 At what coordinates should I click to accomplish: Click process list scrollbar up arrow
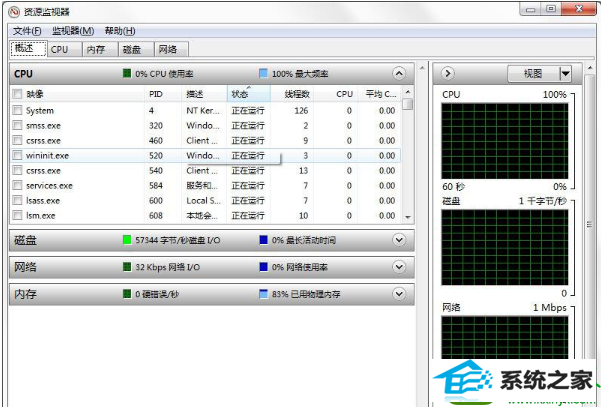408,92
